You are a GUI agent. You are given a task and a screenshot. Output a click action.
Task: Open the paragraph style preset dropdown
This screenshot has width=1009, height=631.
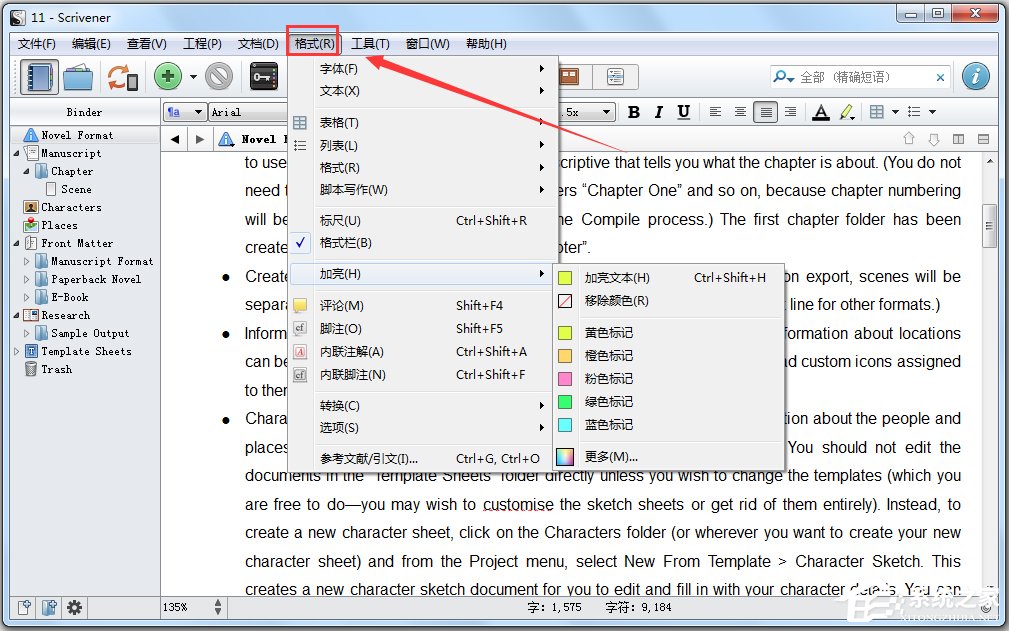(x=185, y=112)
